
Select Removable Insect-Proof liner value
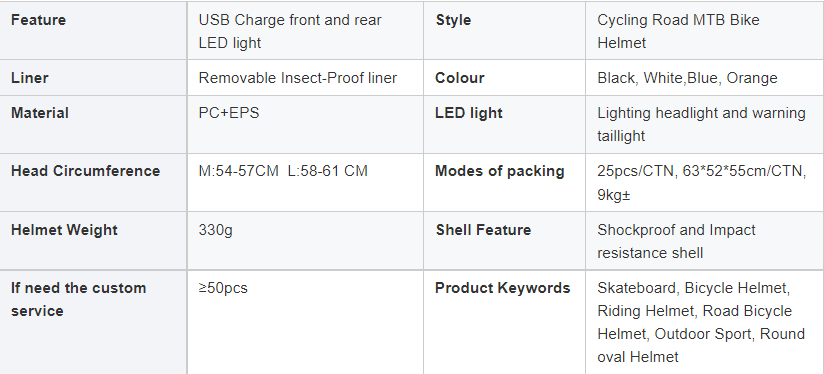pyautogui.click(x=297, y=78)
